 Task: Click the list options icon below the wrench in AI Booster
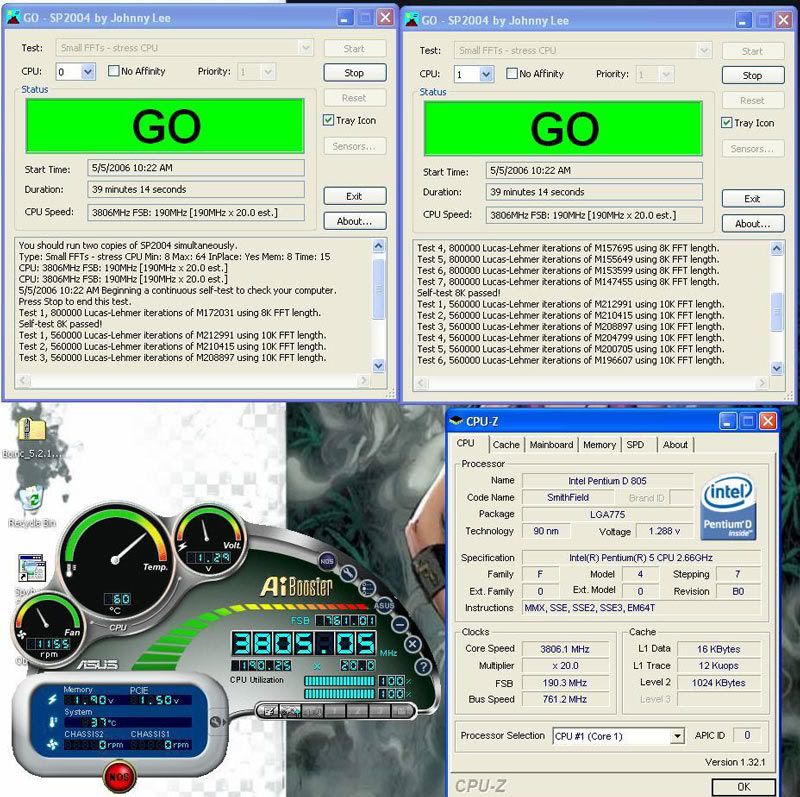coord(367,588)
